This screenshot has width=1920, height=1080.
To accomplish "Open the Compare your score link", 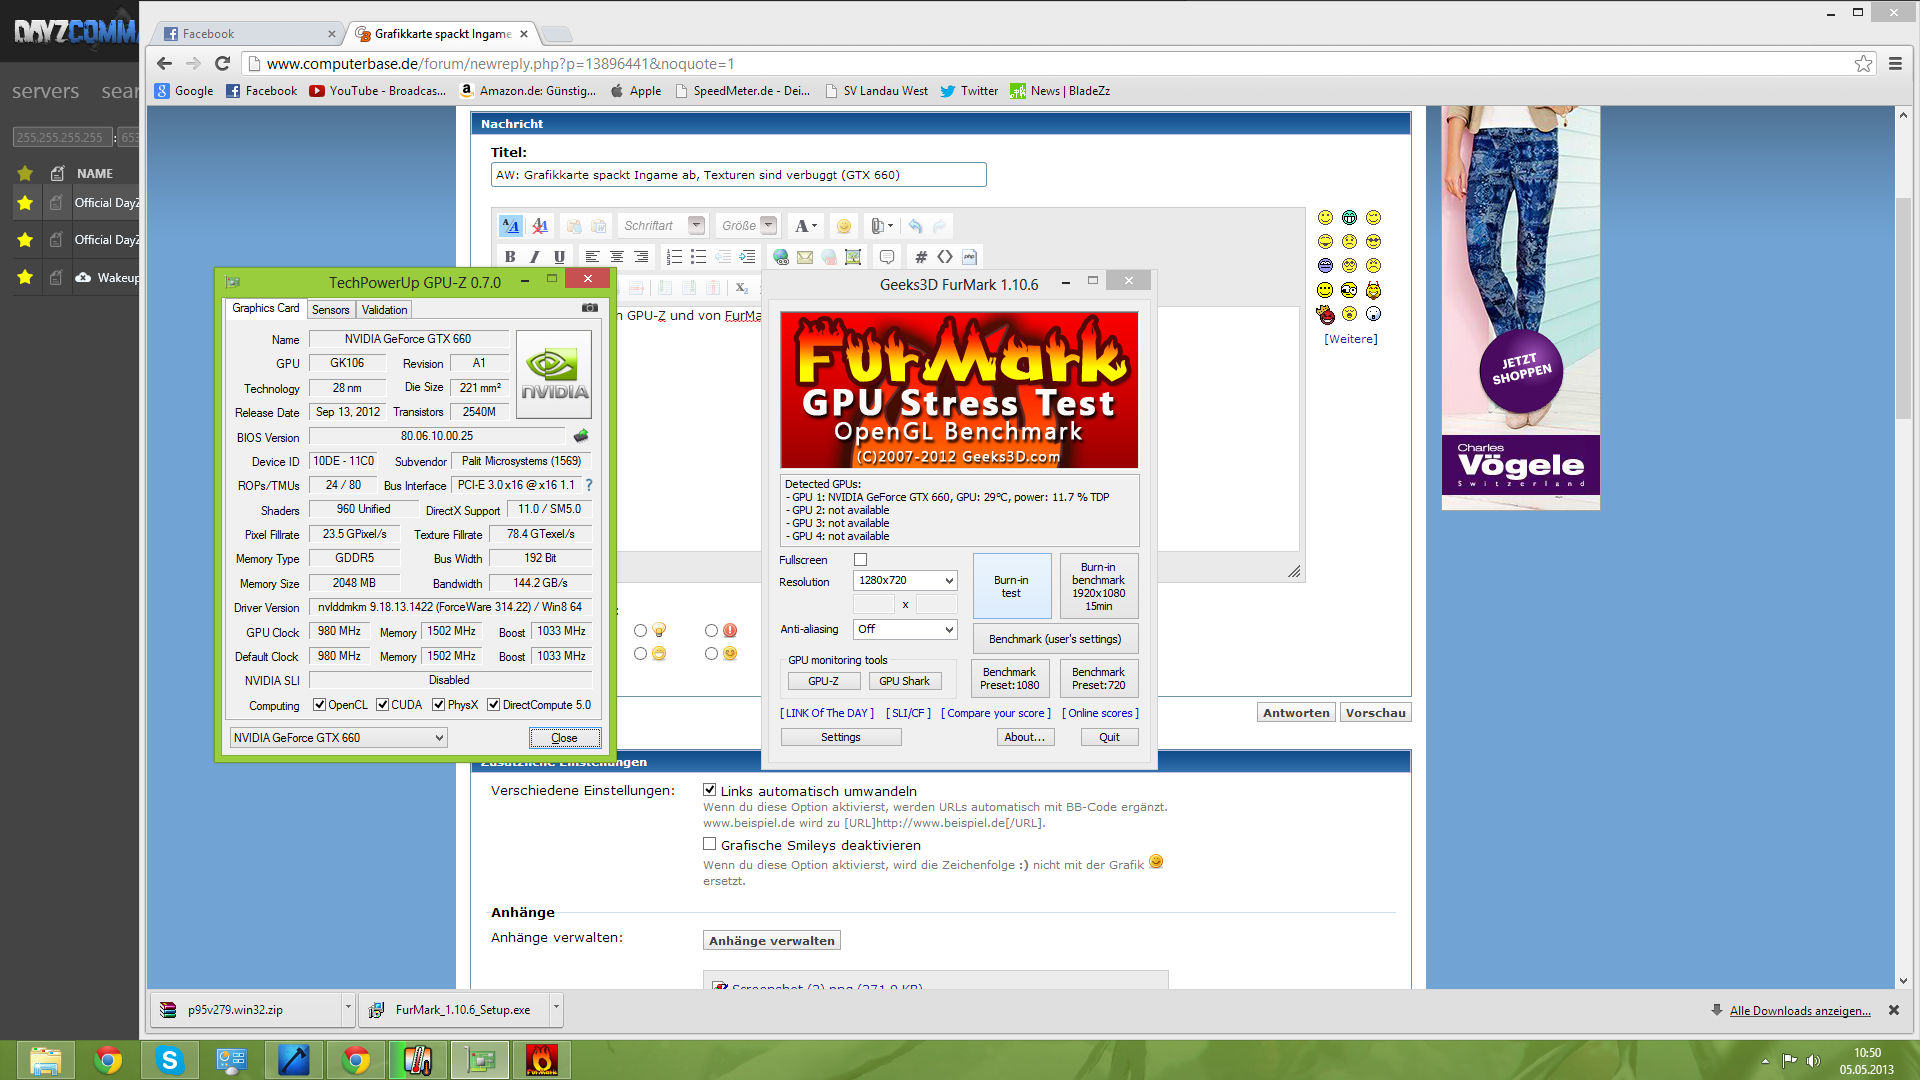I will click(996, 713).
